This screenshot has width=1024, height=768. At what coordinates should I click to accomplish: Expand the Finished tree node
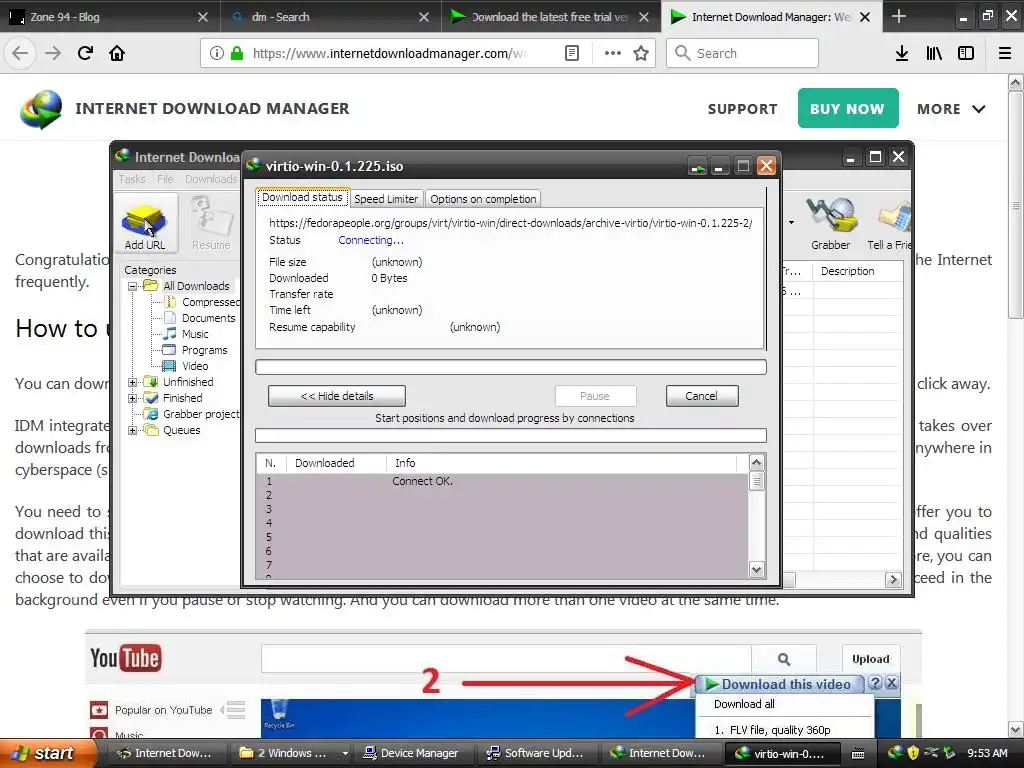[x=133, y=398]
